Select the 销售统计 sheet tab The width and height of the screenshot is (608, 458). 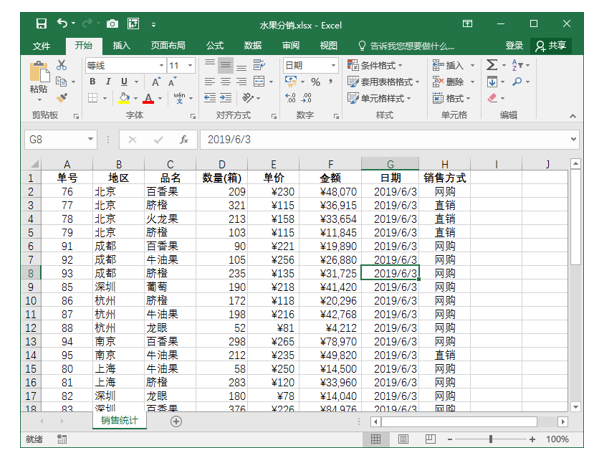click(x=119, y=420)
